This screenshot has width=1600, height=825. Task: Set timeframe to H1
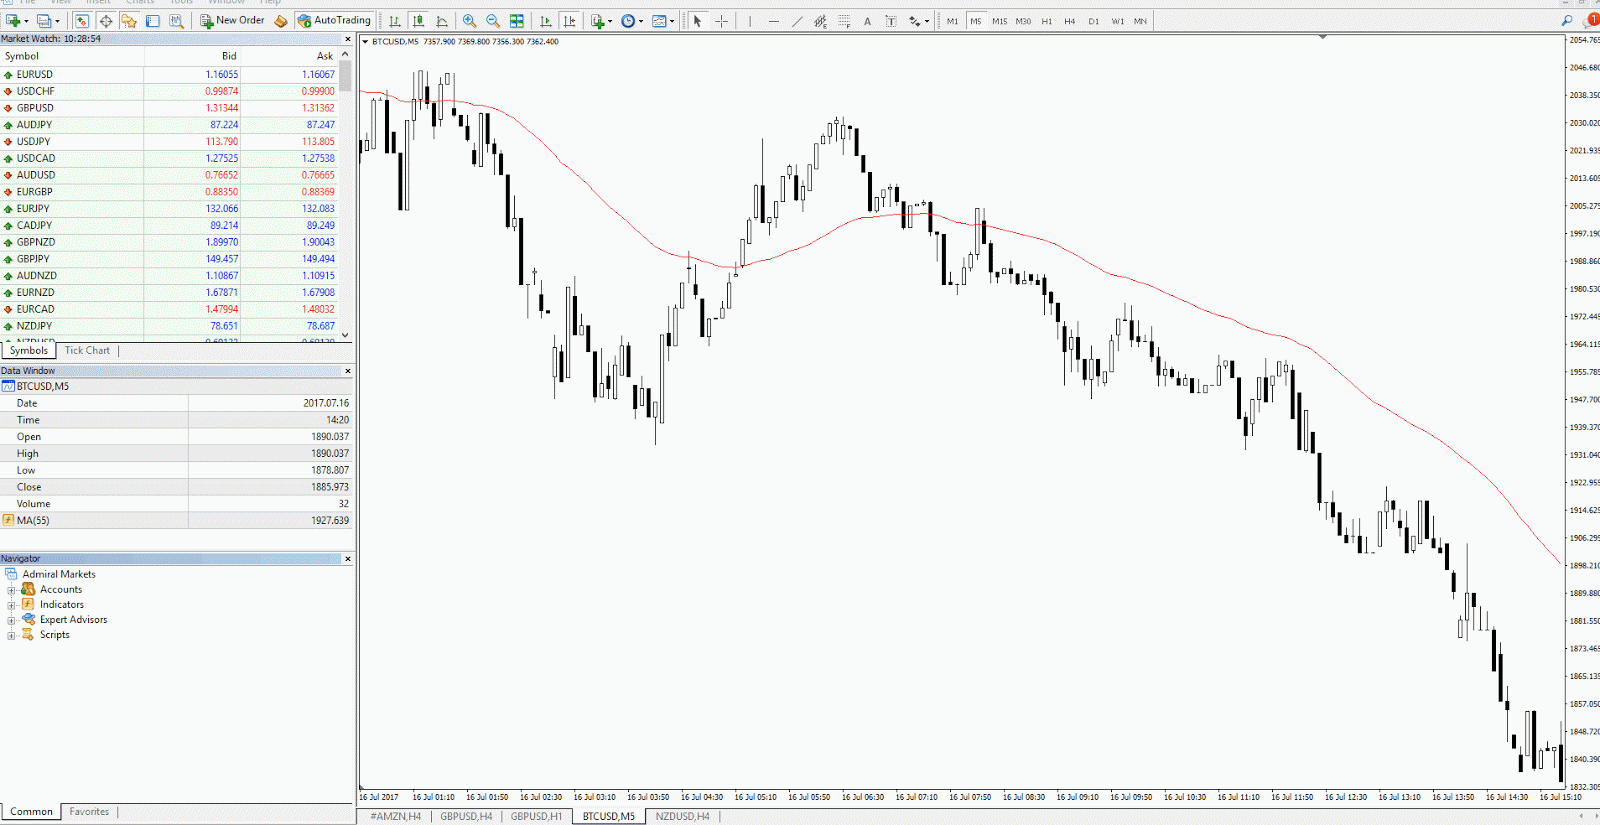pyautogui.click(x=1046, y=21)
